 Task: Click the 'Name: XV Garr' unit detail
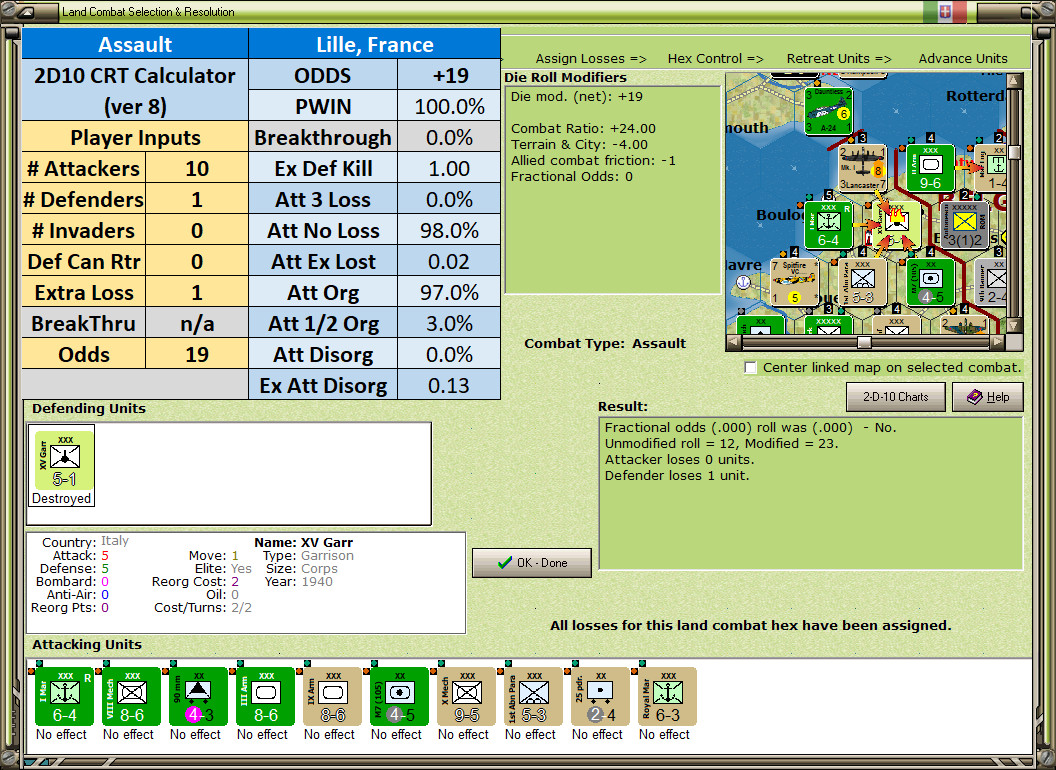click(304, 542)
